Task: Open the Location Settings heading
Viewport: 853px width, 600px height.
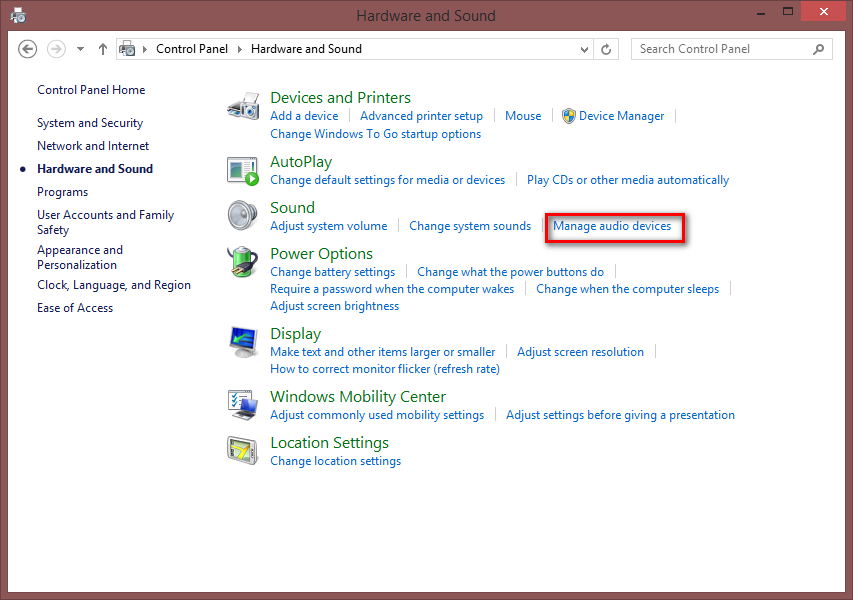Action: pyautogui.click(x=329, y=443)
